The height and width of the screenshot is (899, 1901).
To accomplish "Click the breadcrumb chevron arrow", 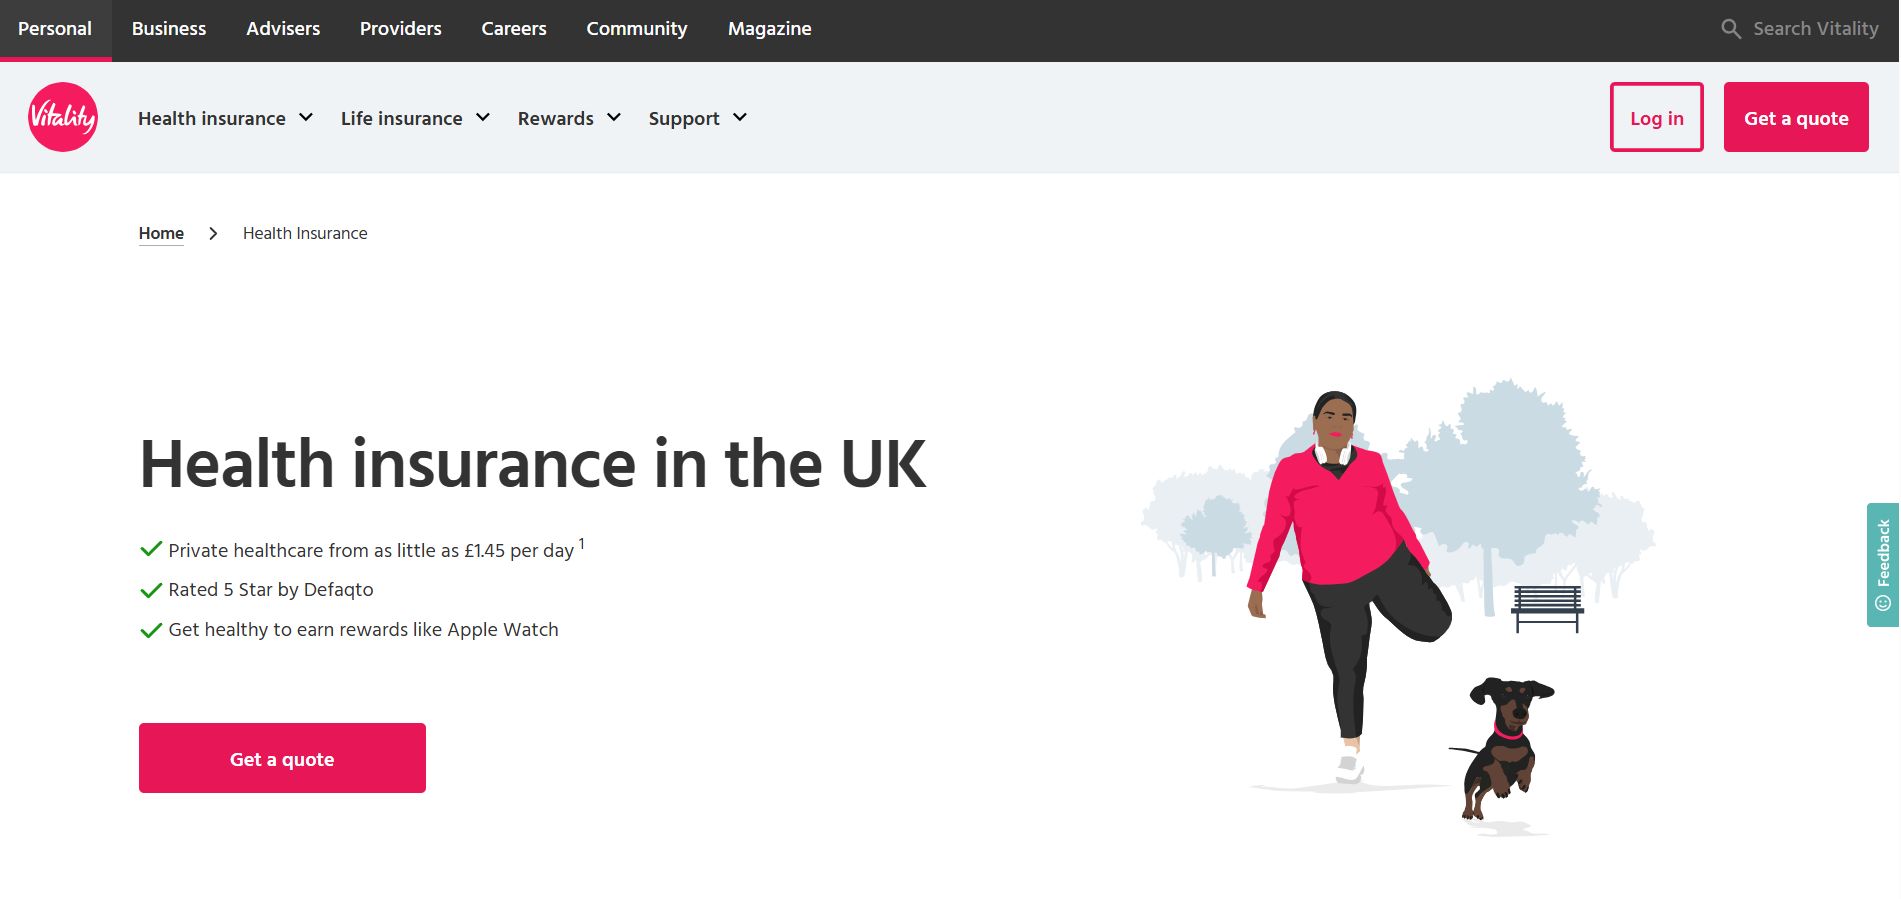I will coord(213,233).
